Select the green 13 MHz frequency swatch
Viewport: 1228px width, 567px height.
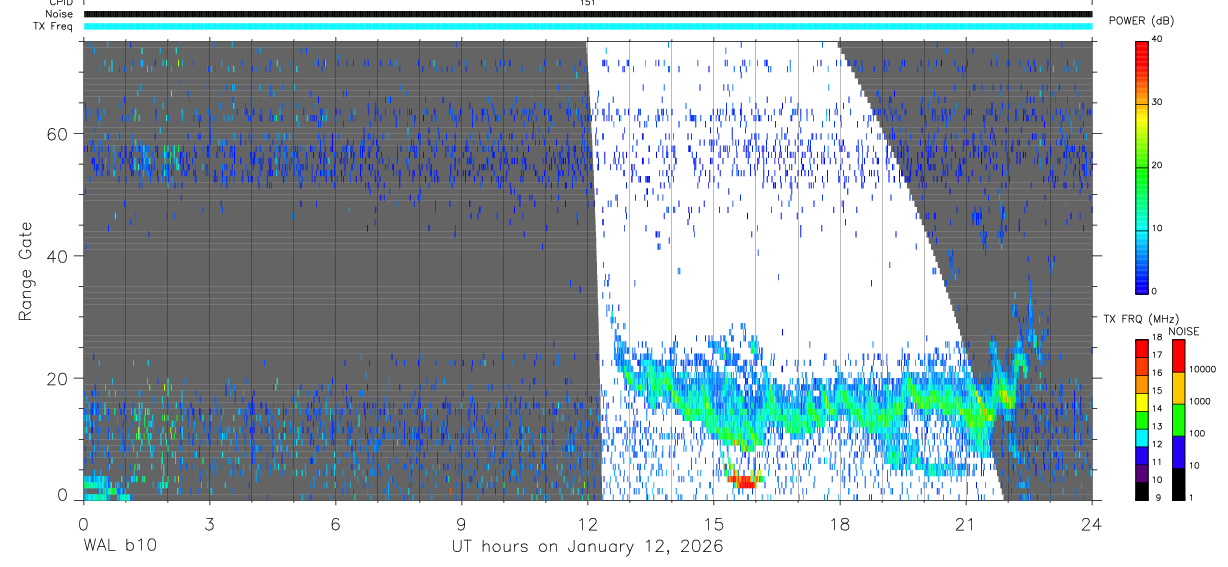[x=1142, y=420]
